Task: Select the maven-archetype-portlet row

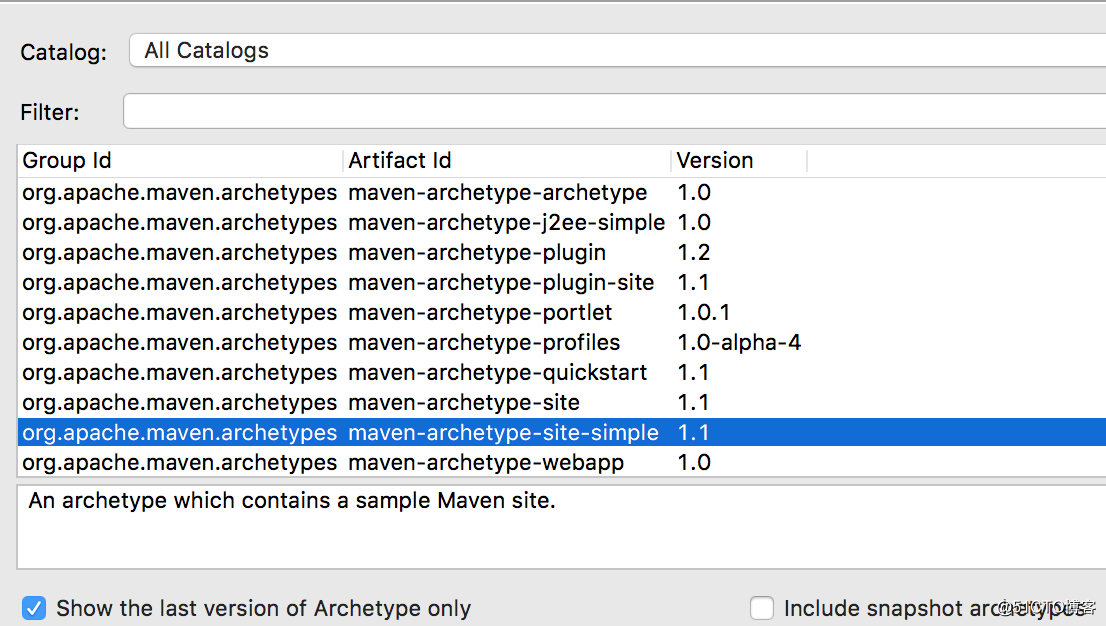Action: click(561, 313)
